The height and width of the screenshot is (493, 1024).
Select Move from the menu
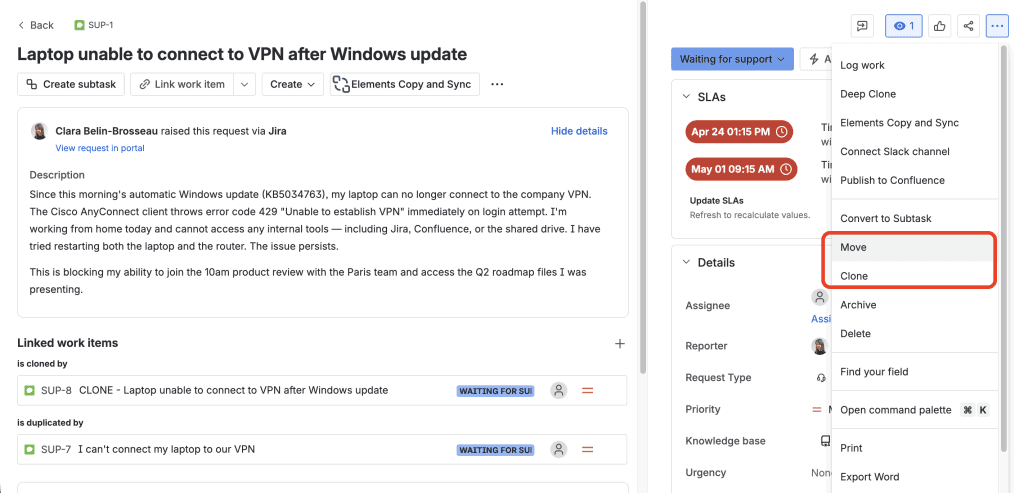[x=916, y=247]
